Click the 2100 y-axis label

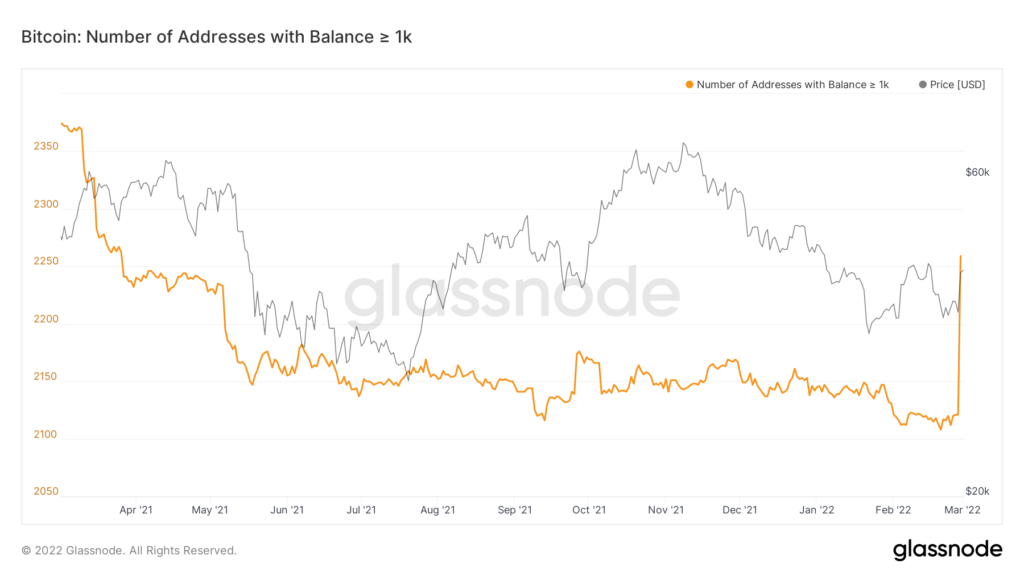[46, 434]
